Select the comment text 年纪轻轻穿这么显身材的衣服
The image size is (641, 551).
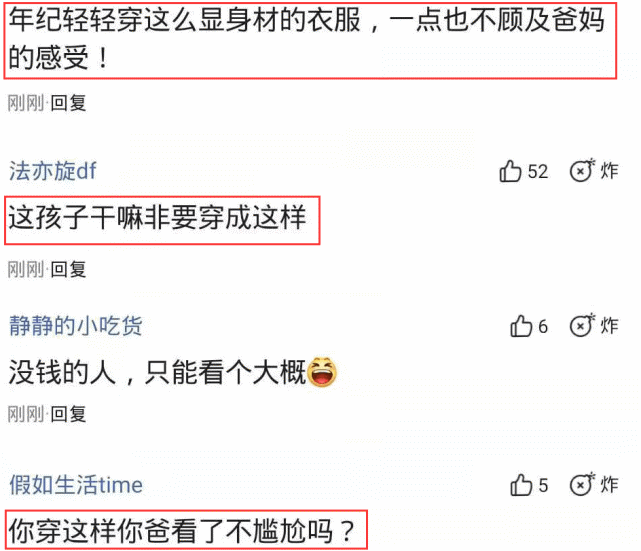185,20
